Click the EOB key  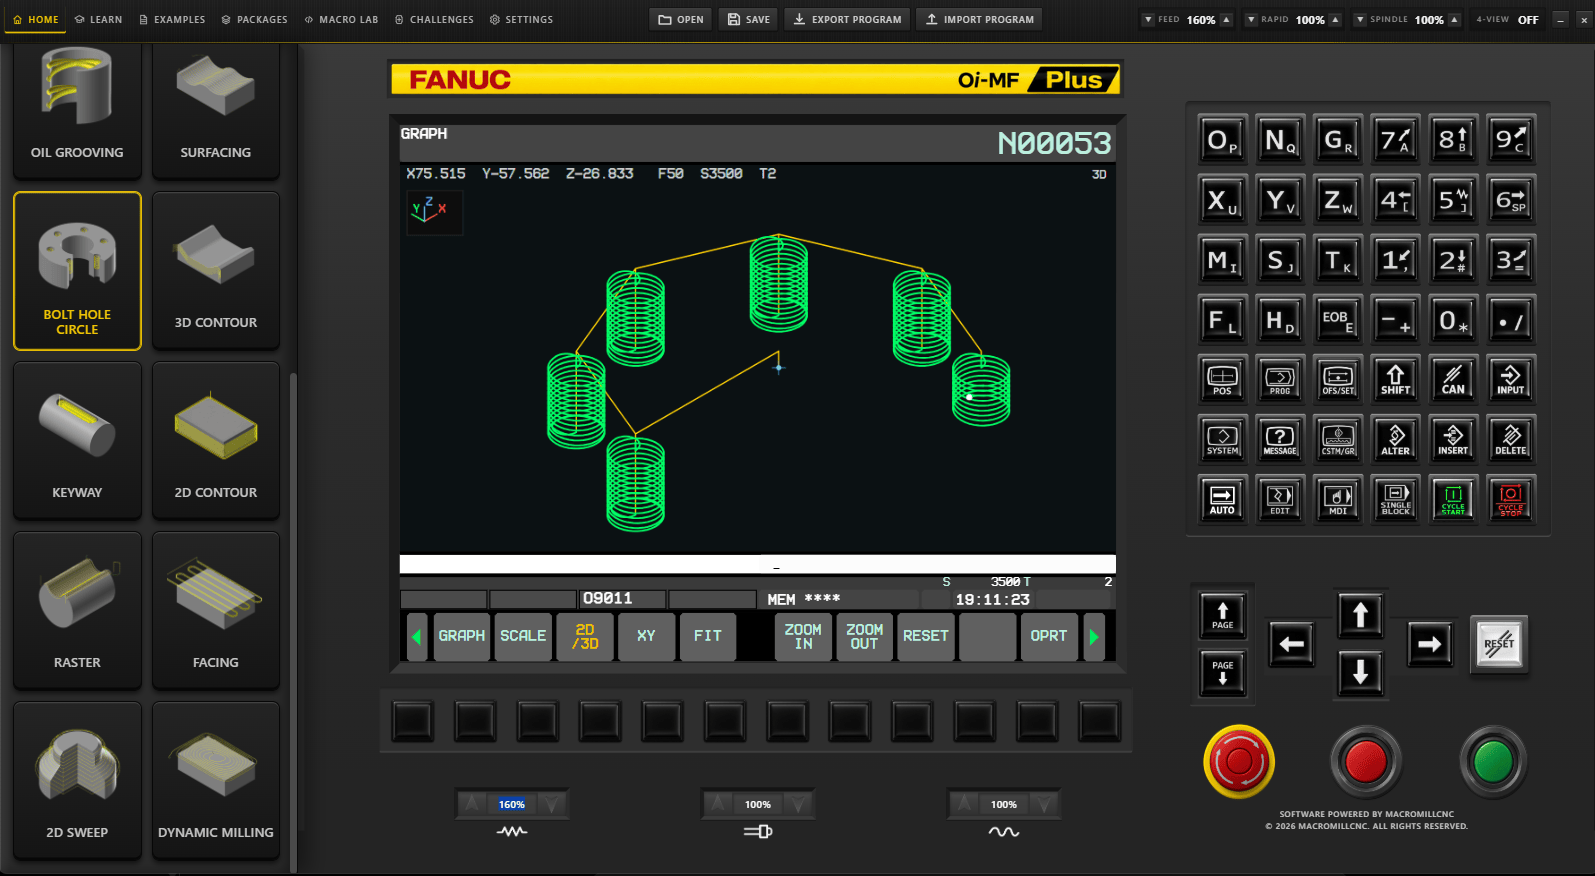click(x=1338, y=320)
